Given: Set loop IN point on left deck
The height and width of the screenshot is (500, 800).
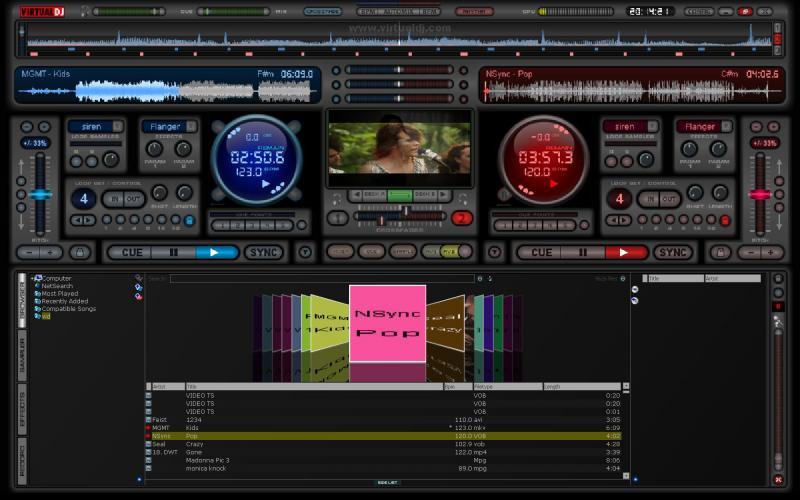Looking at the screenshot, I should (114, 198).
